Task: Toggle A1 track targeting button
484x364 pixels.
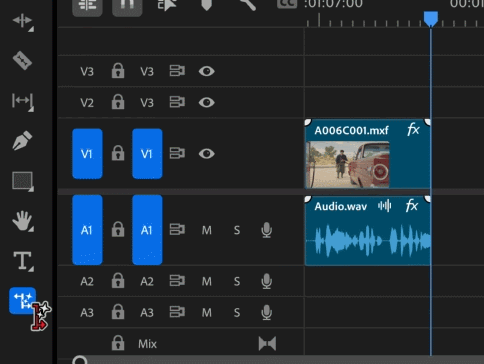Action: [147, 230]
